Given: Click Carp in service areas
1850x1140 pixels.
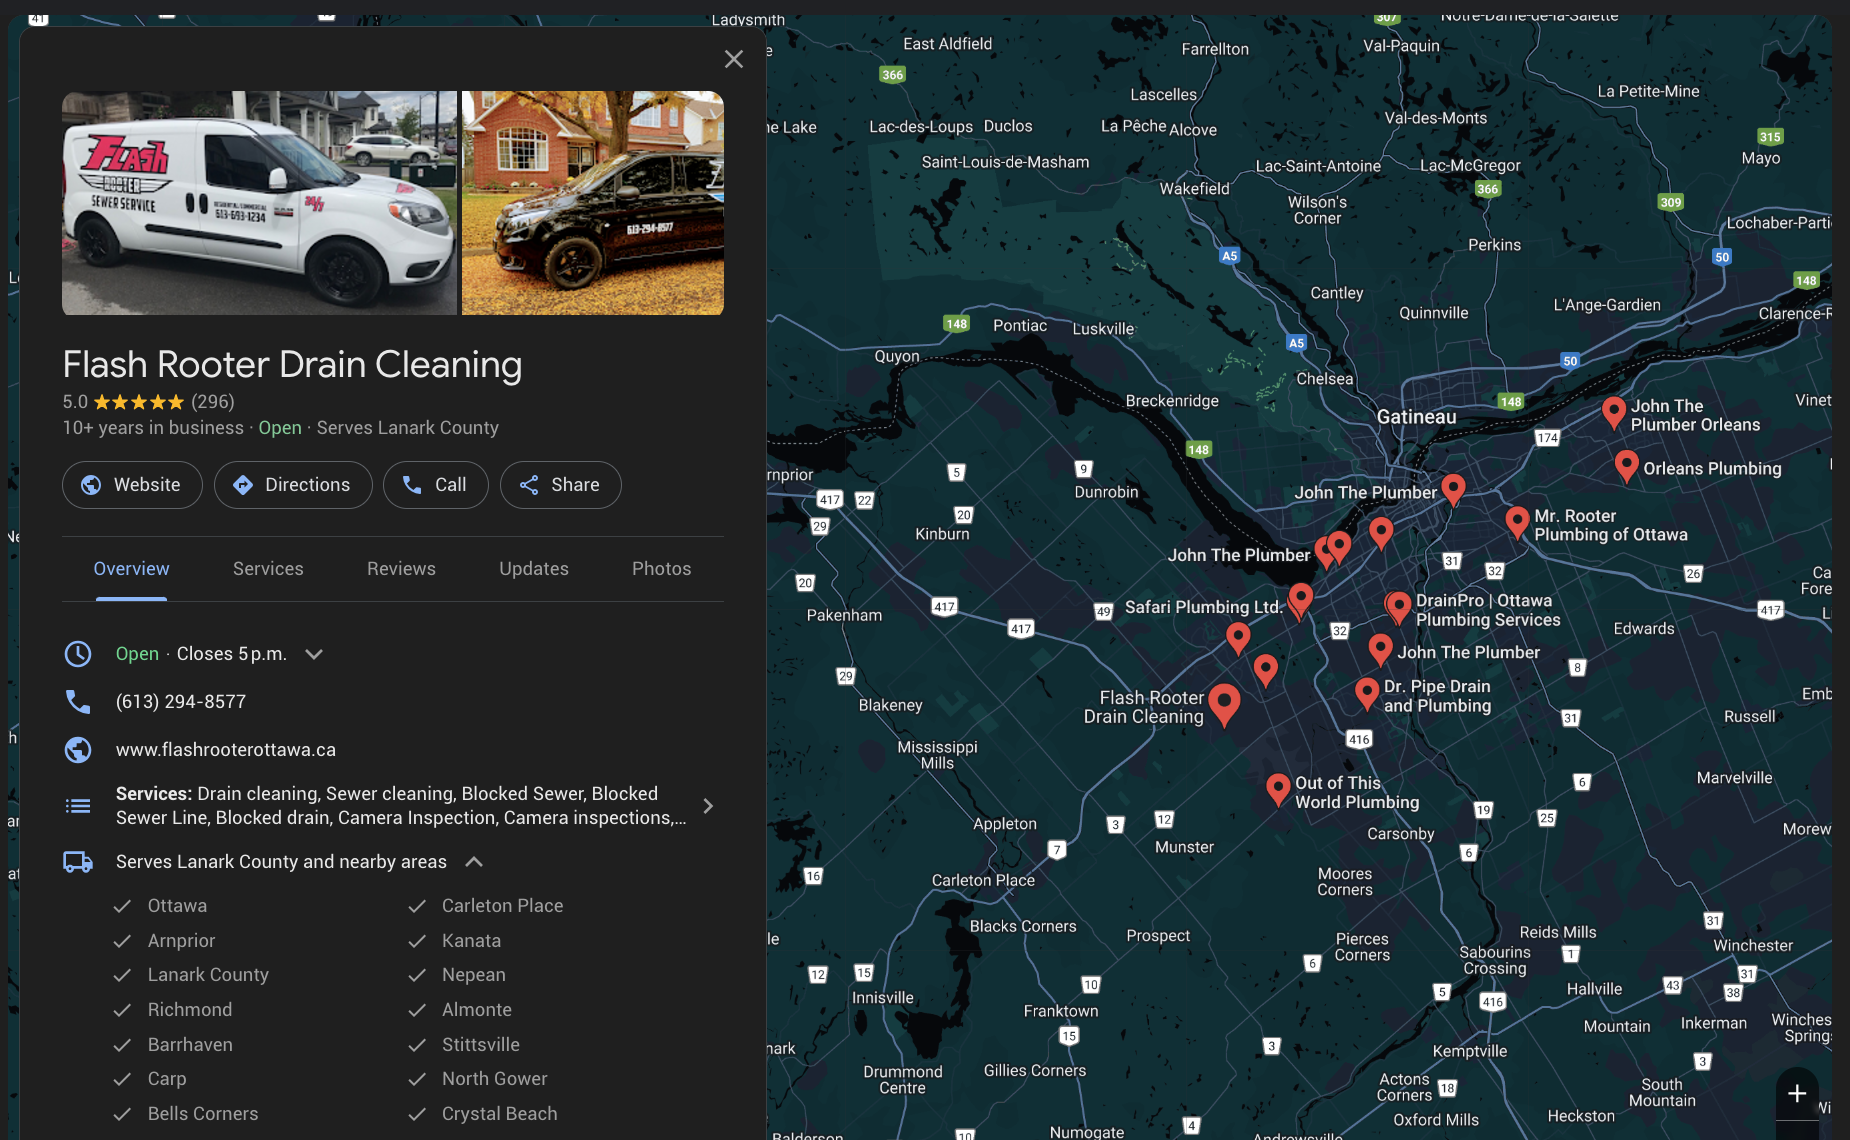Looking at the screenshot, I should [167, 1079].
